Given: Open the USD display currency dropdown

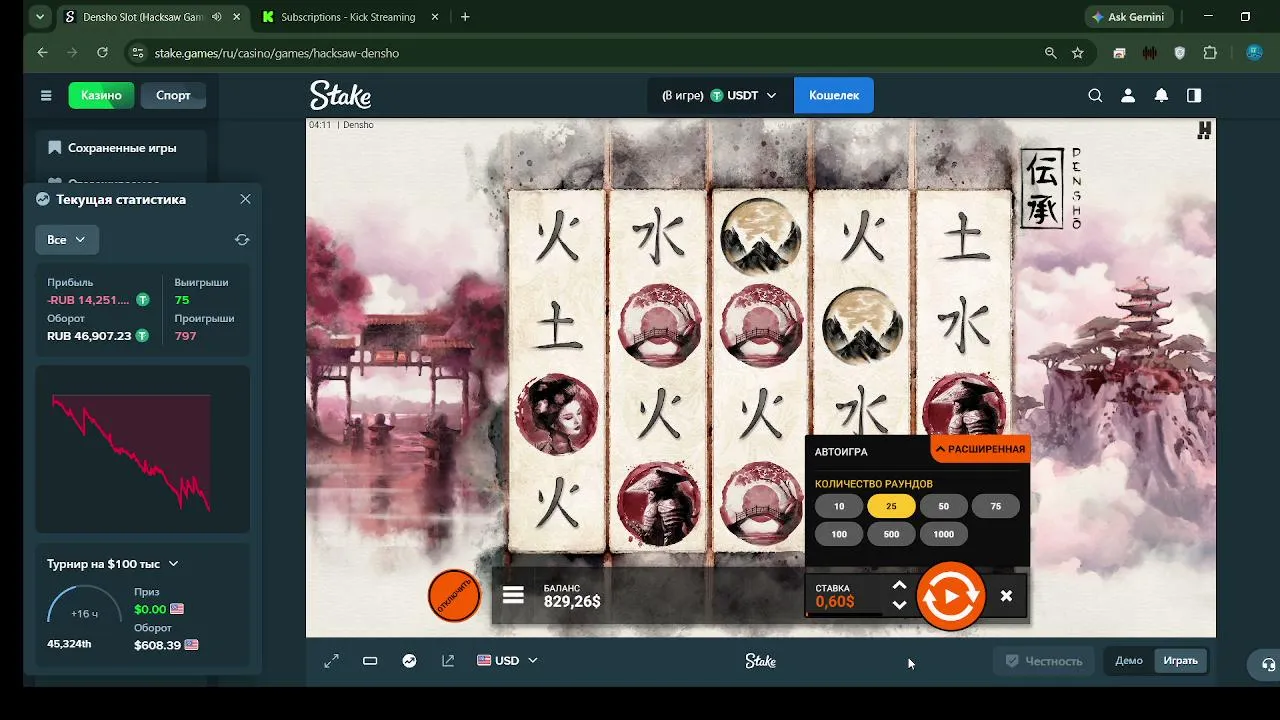Looking at the screenshot, I should 507,661.
